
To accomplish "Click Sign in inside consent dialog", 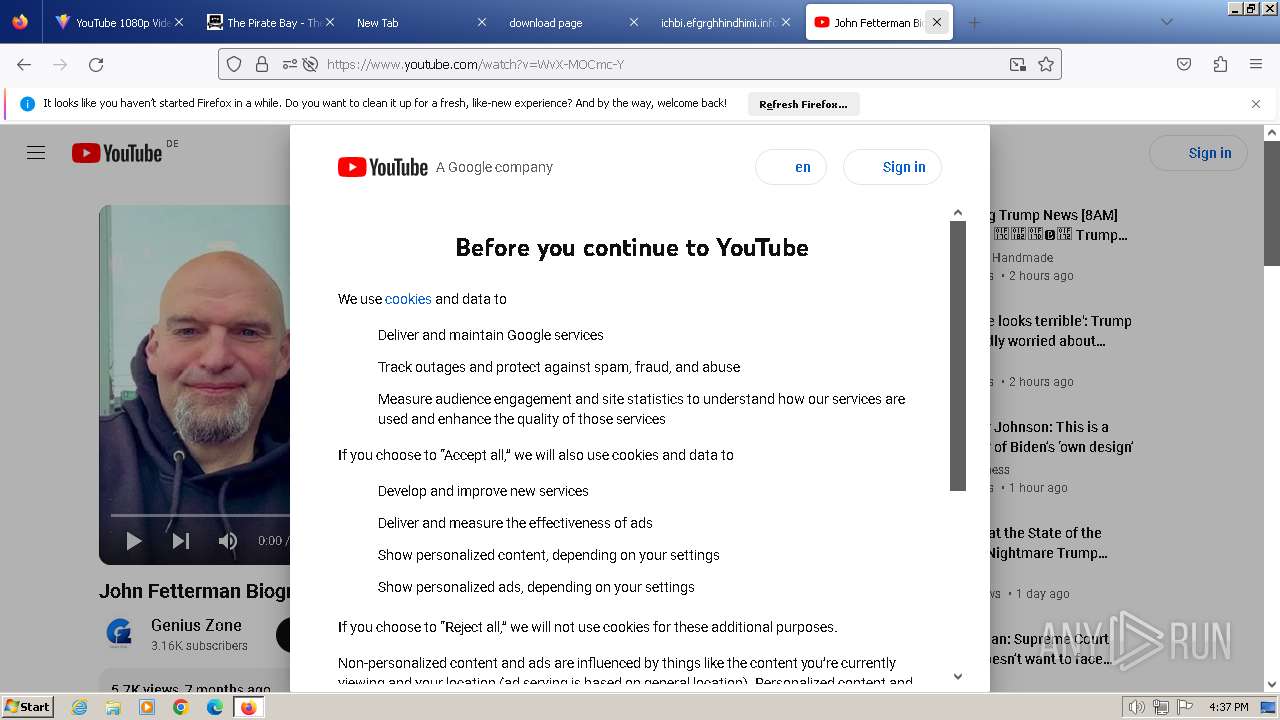I will coord(893,167).
